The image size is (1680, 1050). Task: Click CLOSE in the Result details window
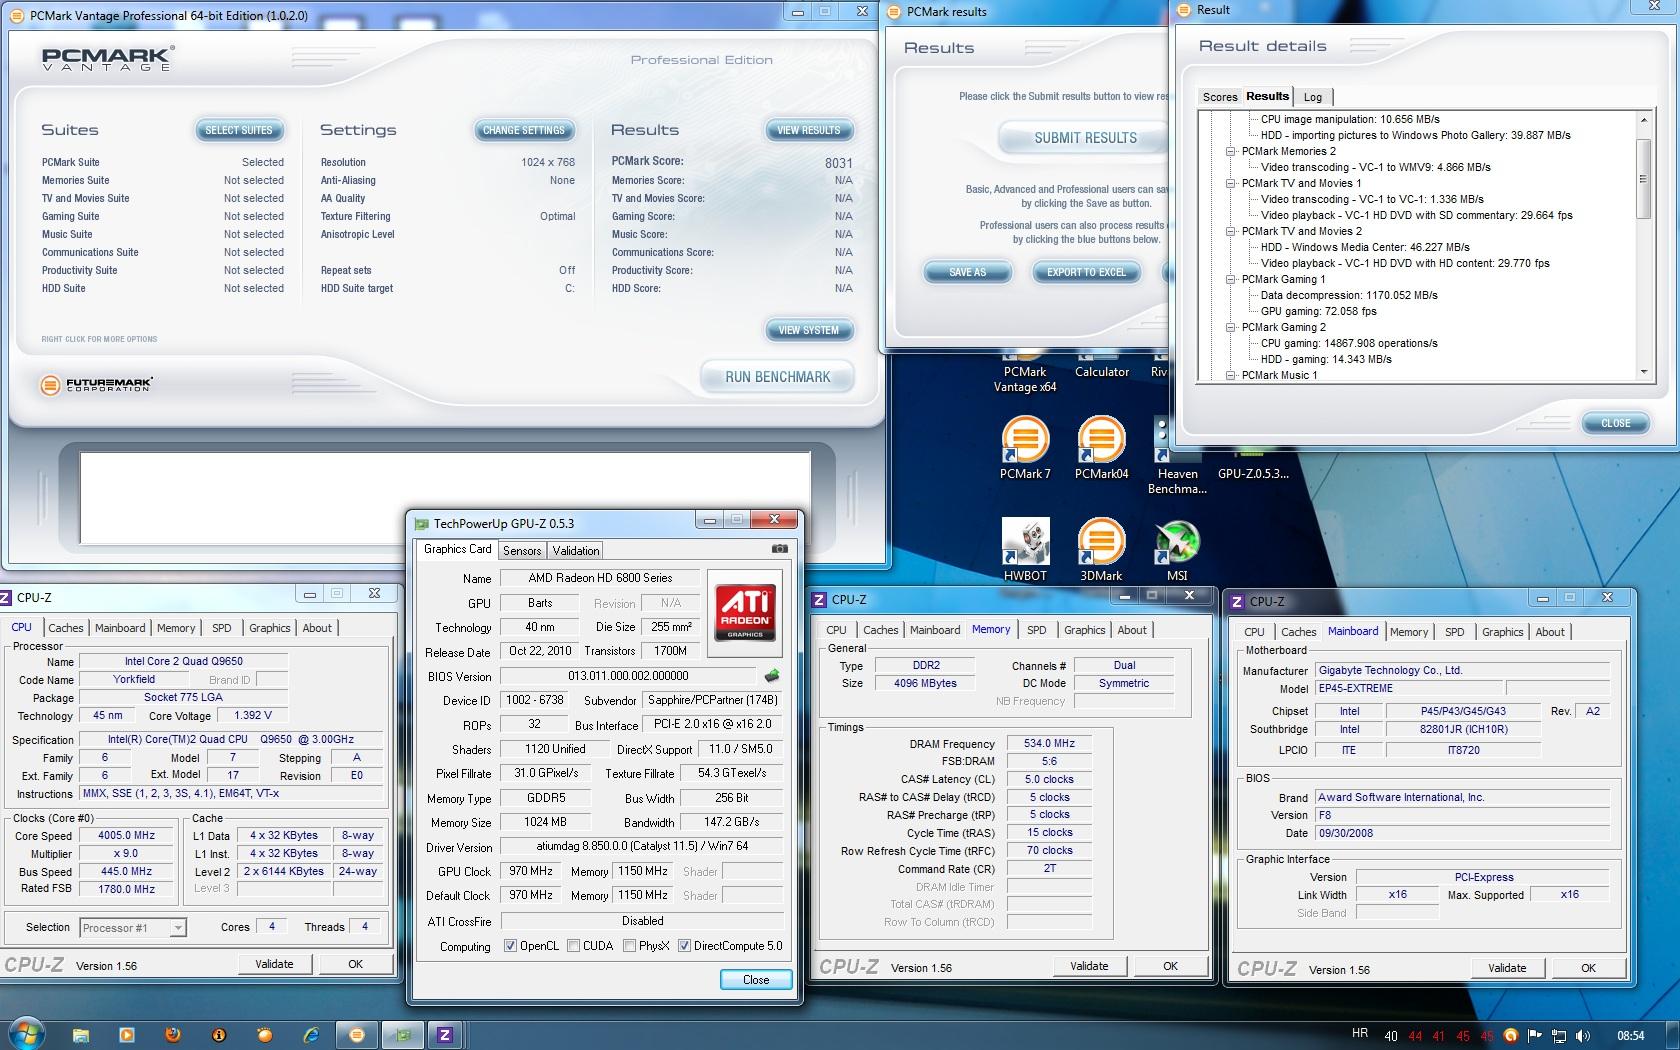point(1616,423)
